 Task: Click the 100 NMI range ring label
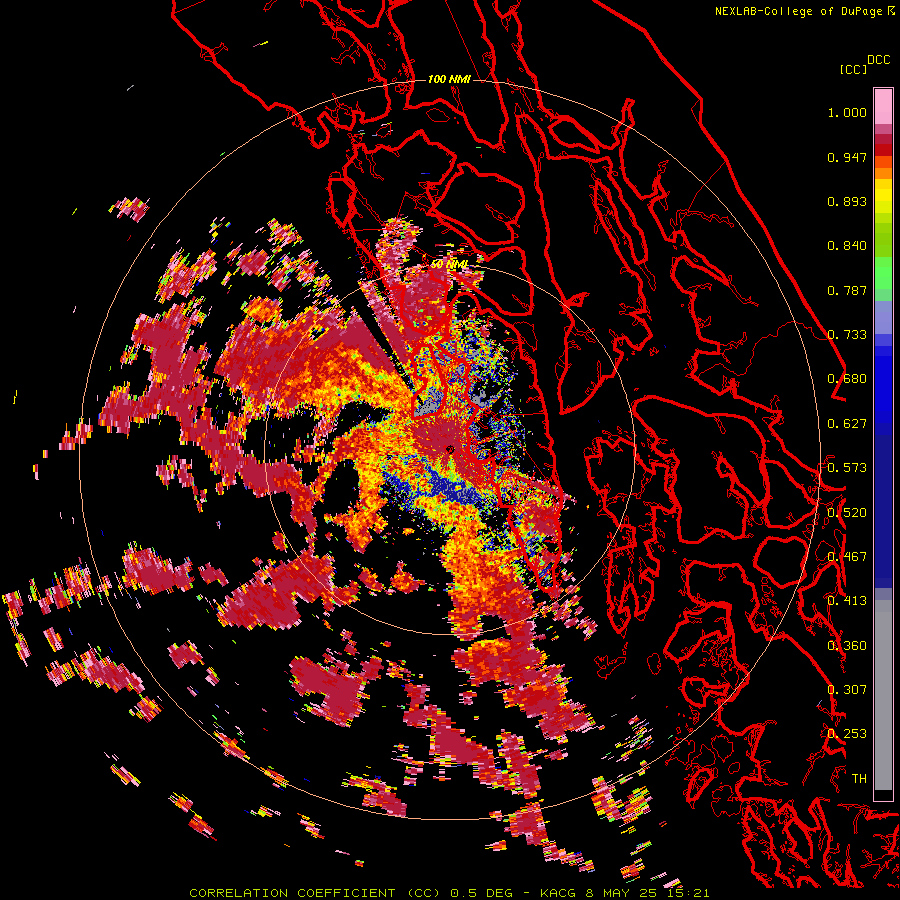tap(449, 79)
